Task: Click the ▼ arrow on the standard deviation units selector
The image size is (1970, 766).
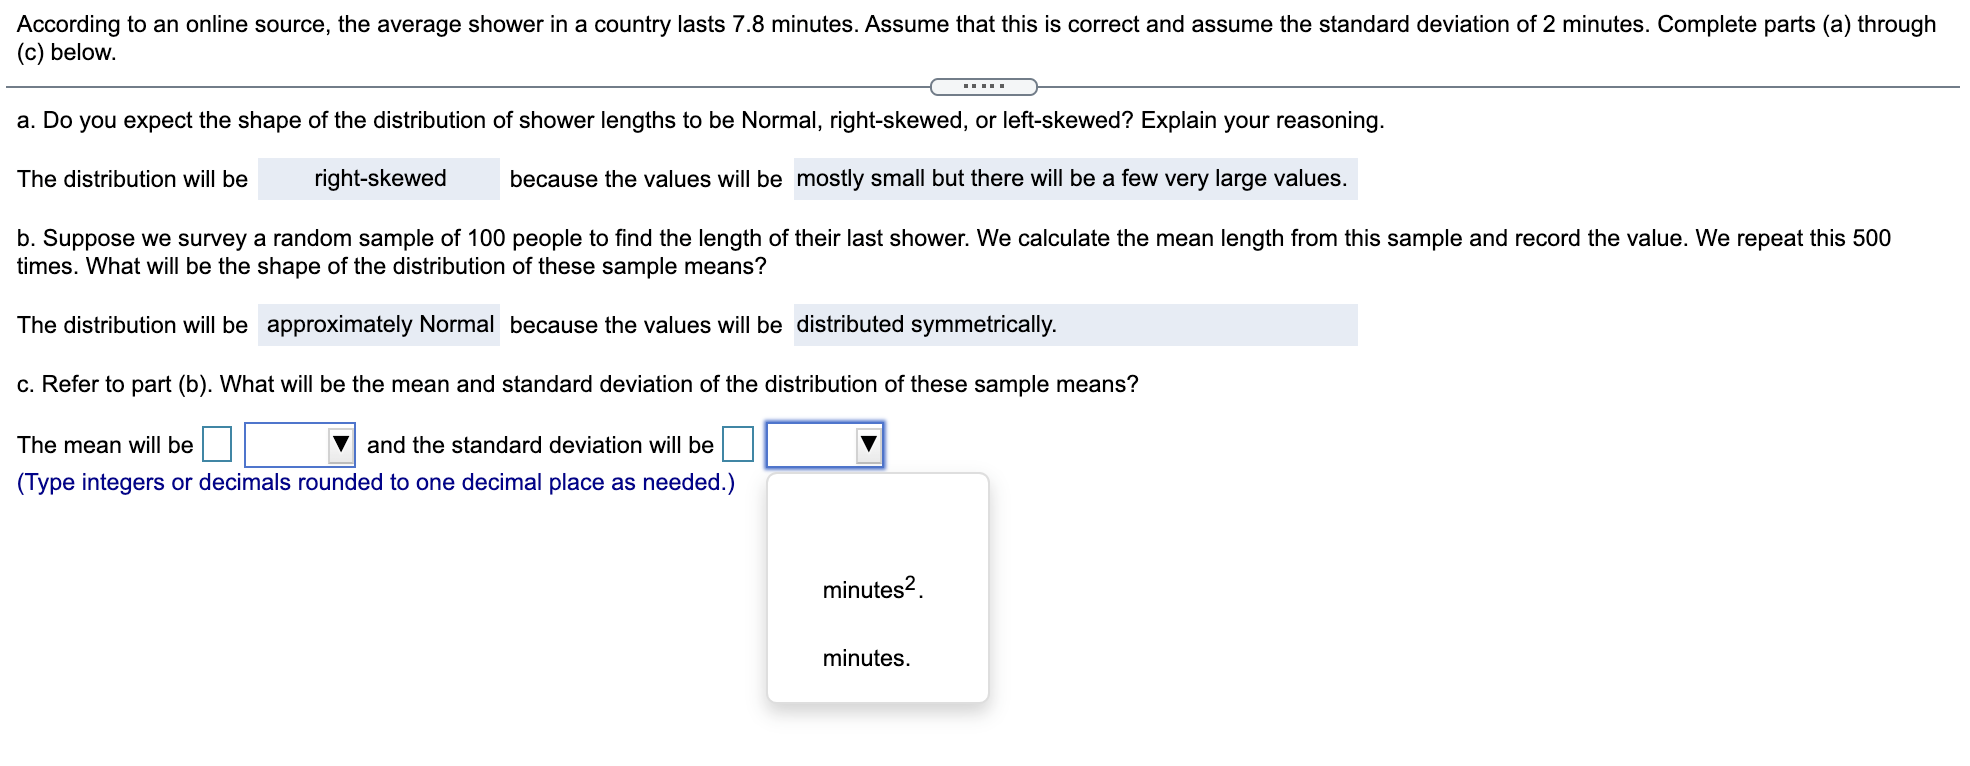Action: 866,445
